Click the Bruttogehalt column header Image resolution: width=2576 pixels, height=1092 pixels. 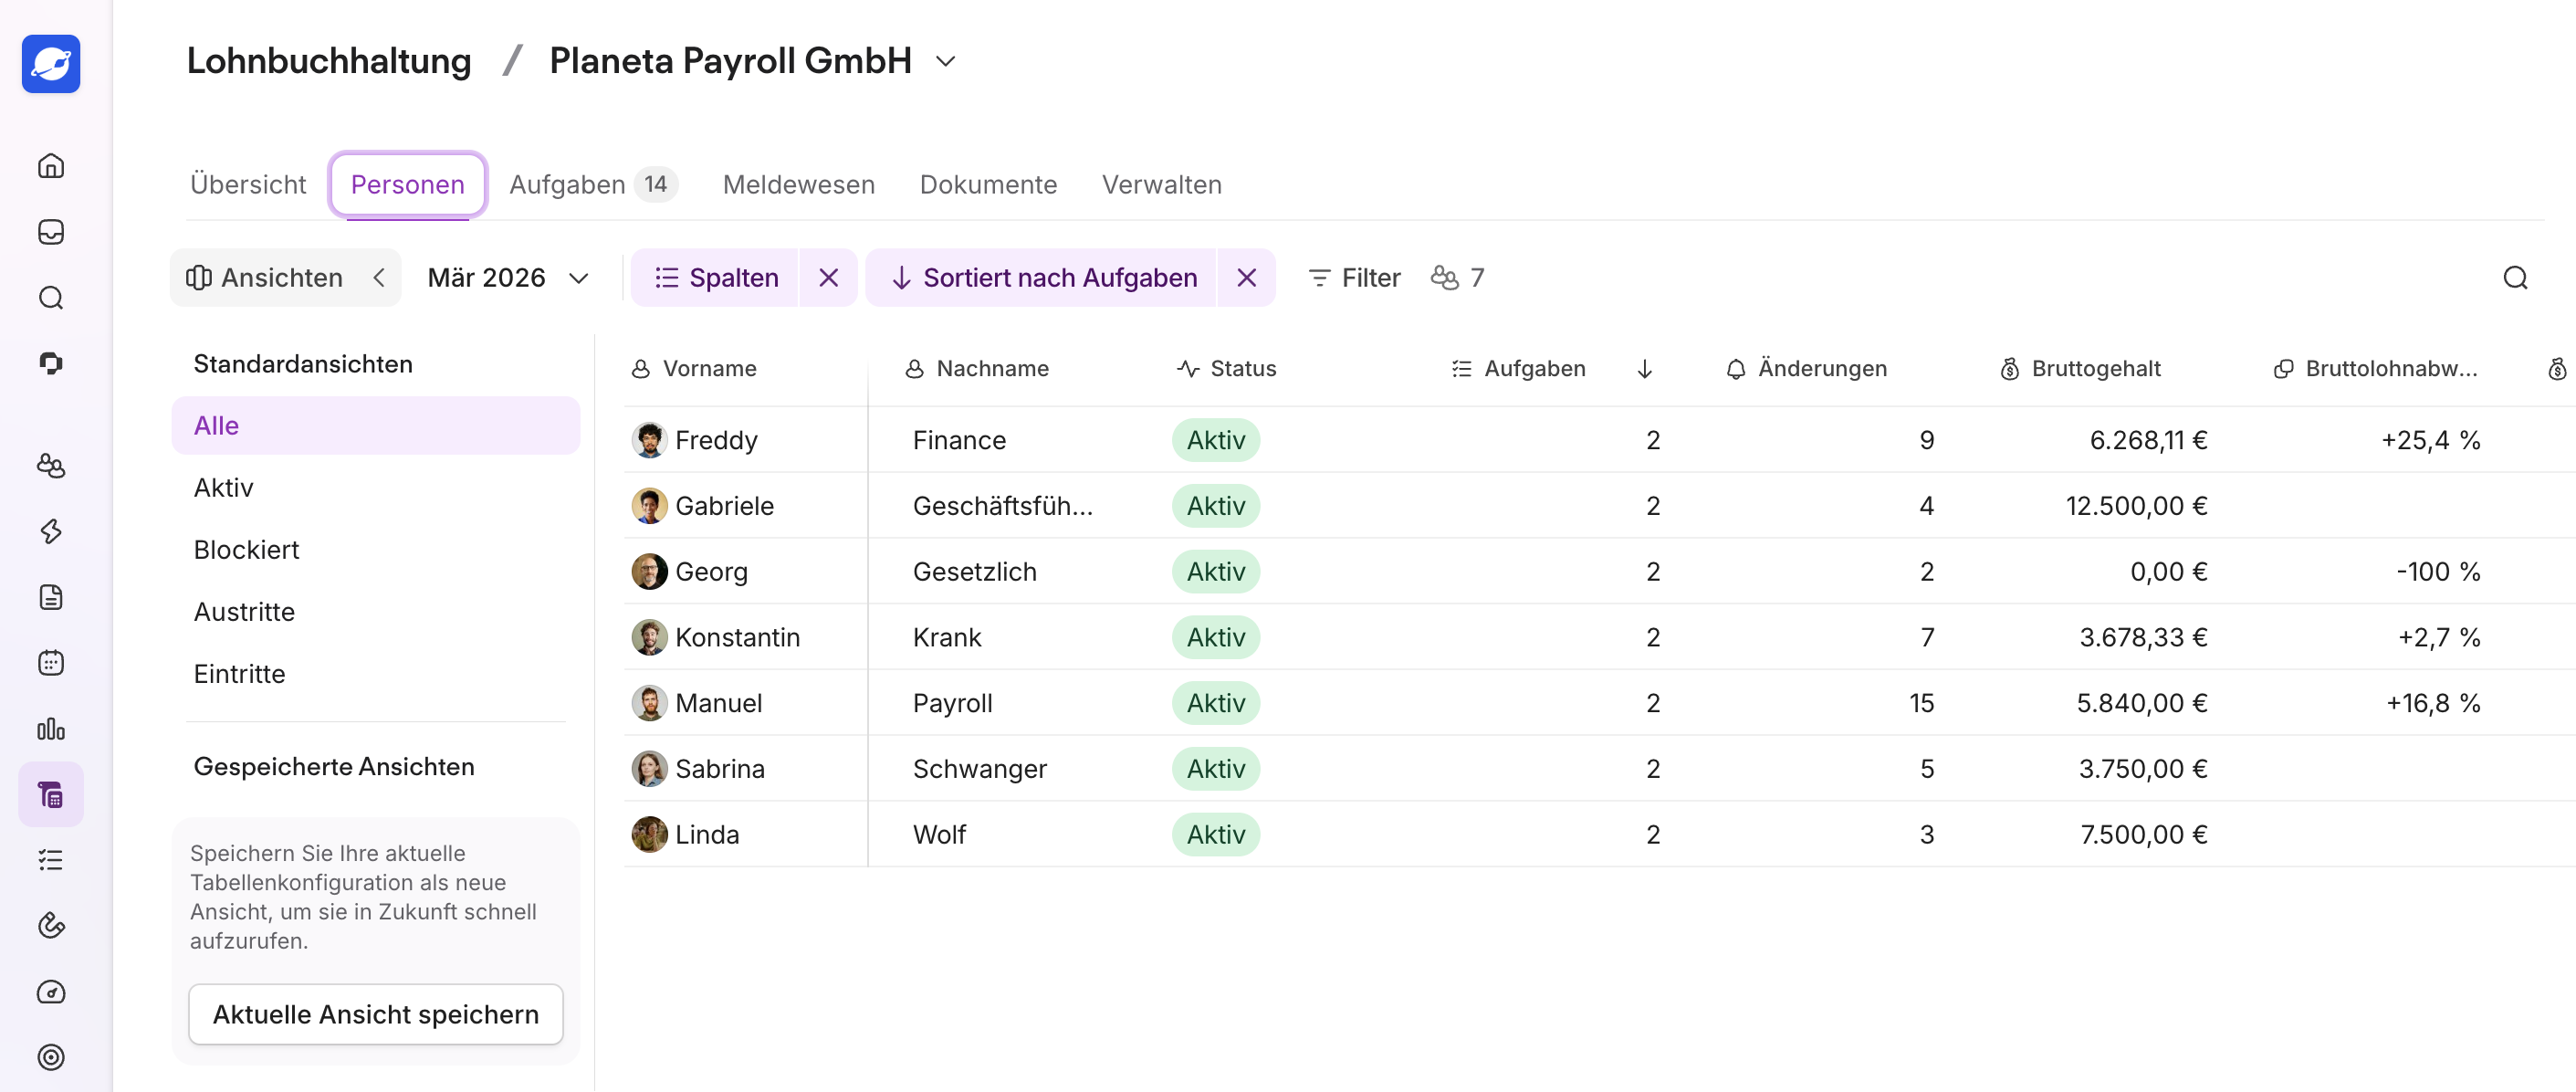coord(2080,369)
